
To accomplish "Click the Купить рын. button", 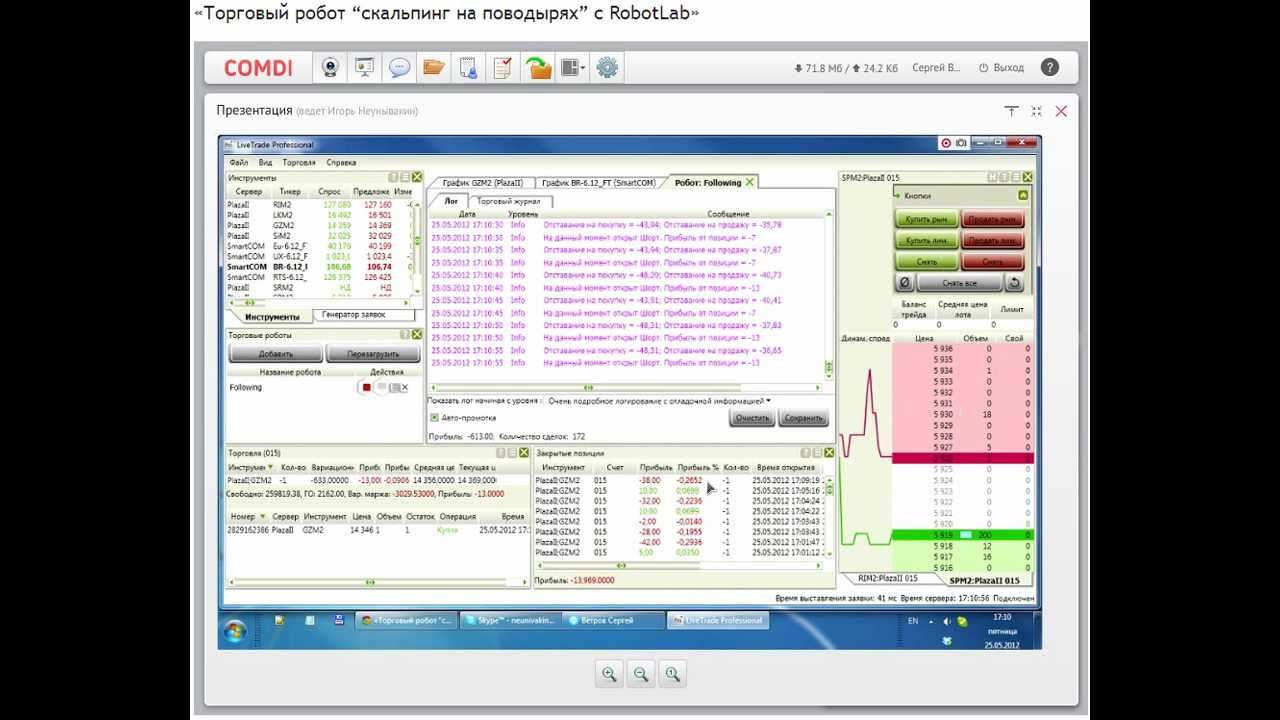I will click(926, 220).
